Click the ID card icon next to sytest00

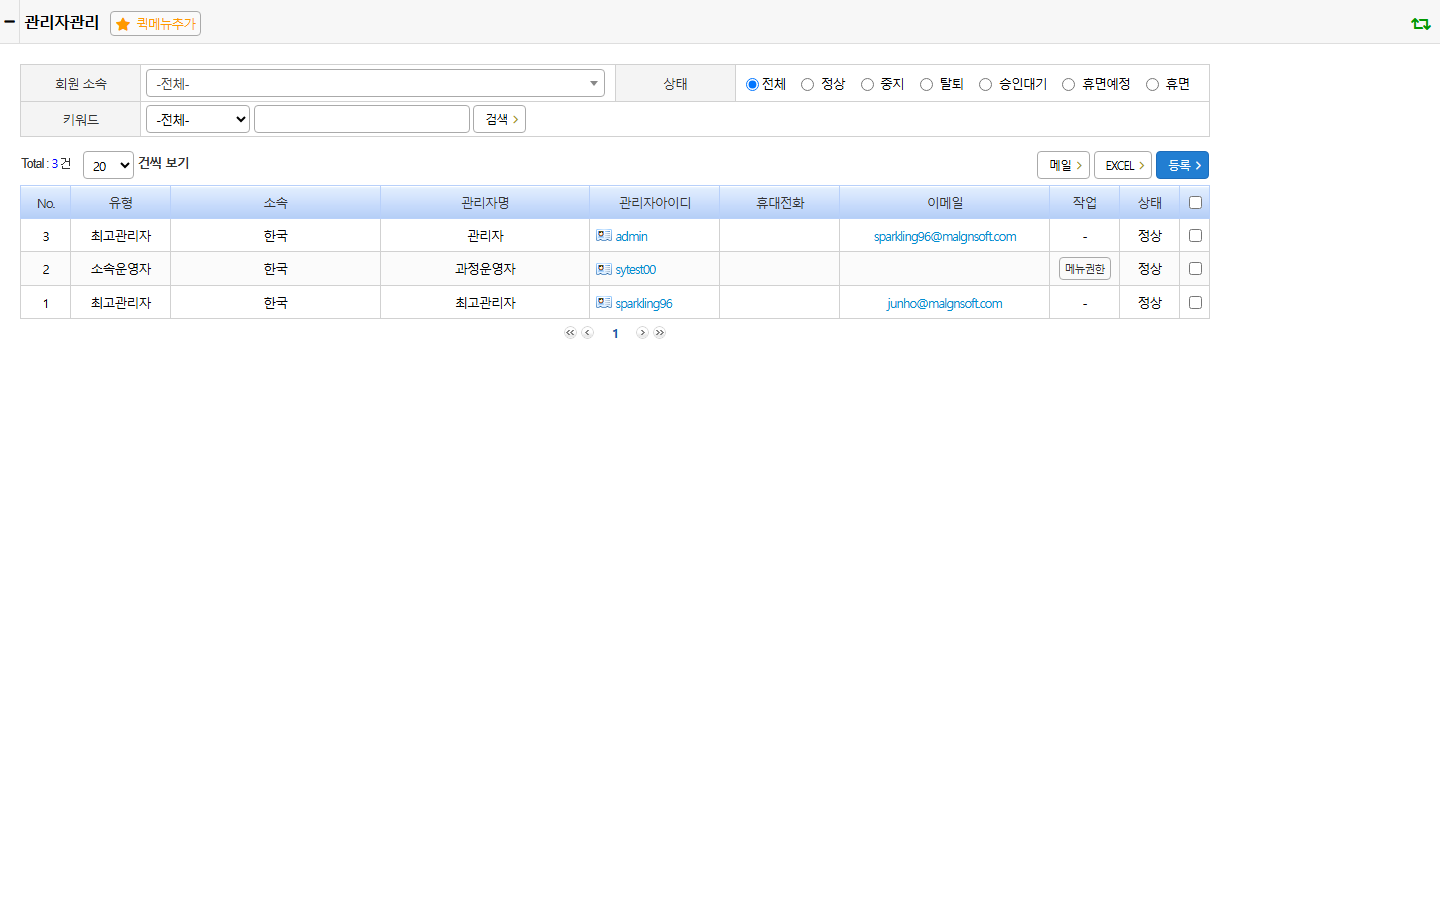604,269
